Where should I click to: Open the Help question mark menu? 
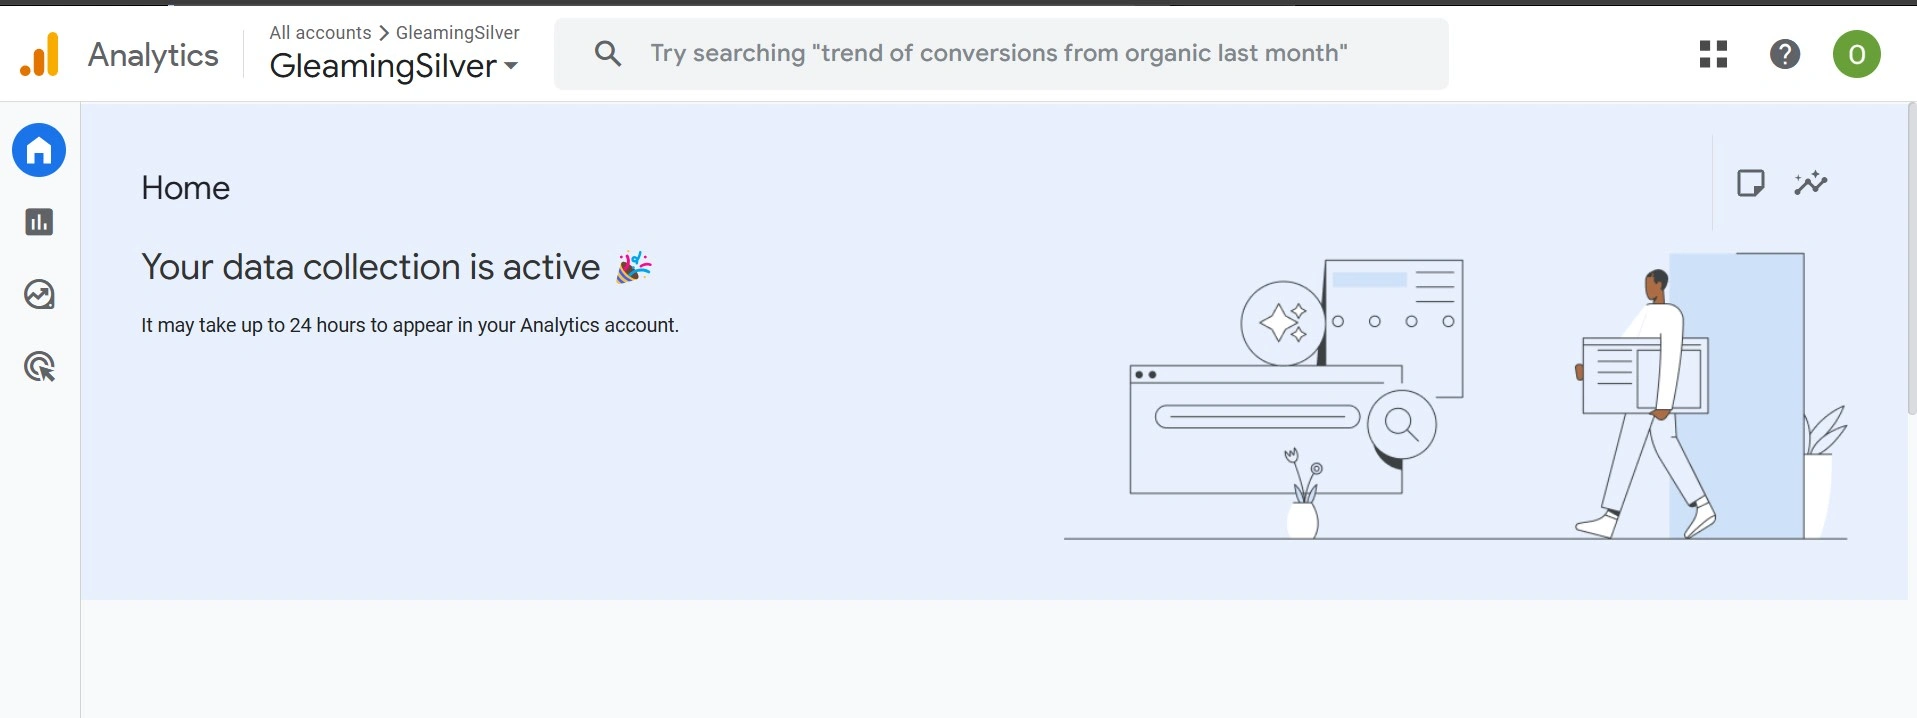point(1784,54)
